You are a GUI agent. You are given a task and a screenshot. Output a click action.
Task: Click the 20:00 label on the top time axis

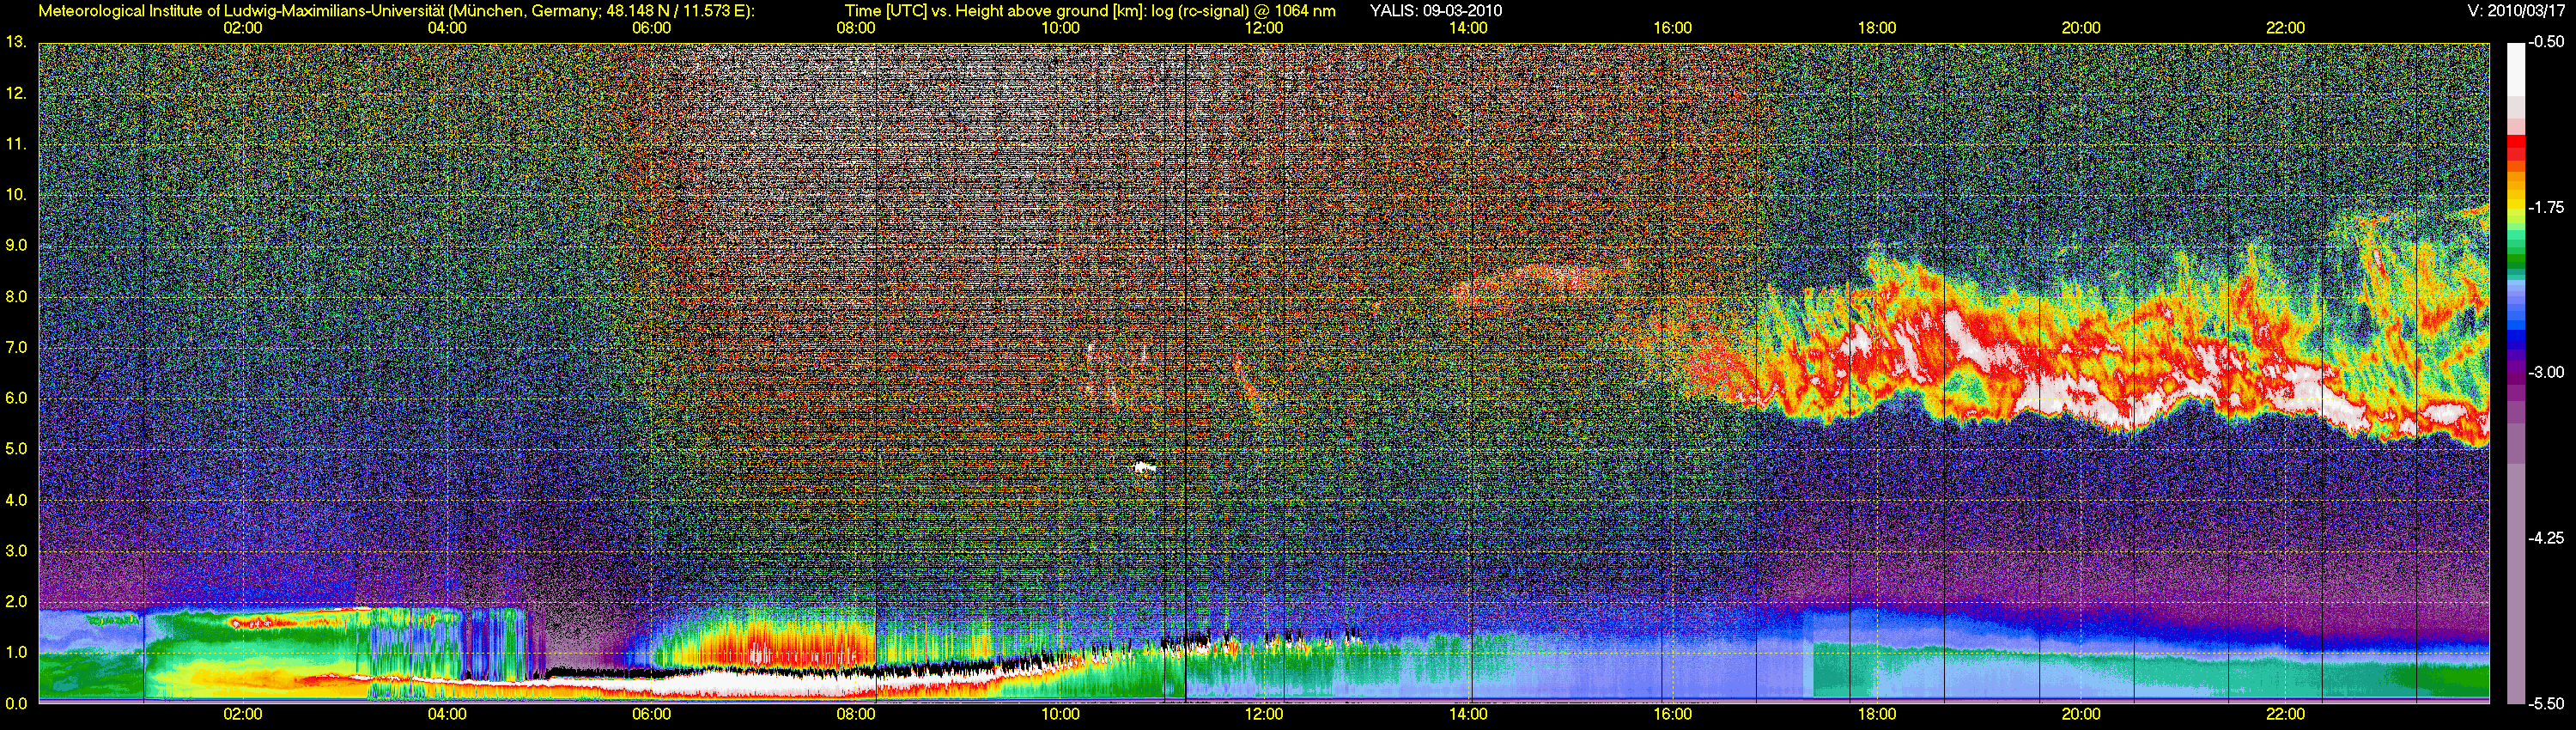(2081, 28)
